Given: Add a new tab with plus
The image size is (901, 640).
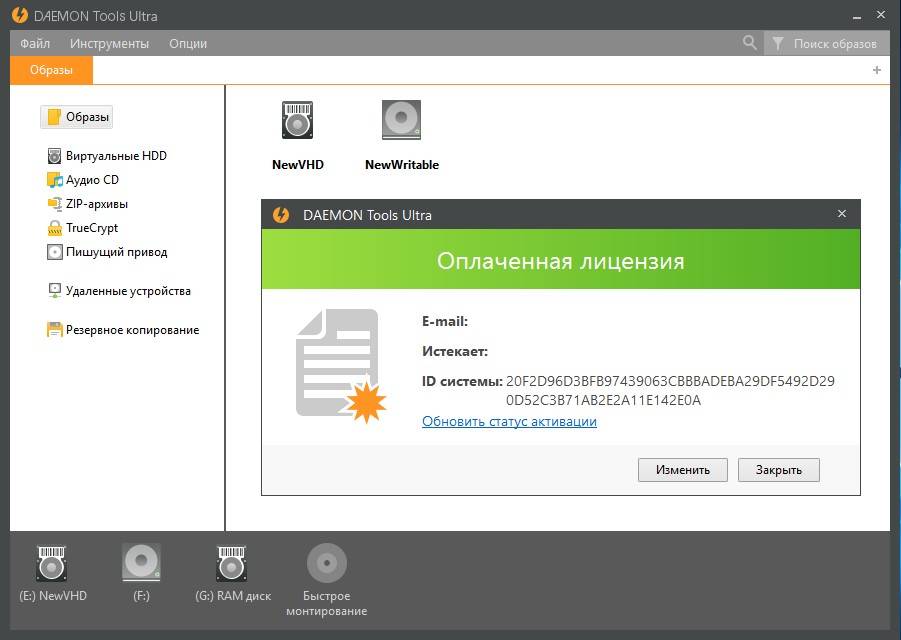Looking at the screenshot, I should click(877, 70).
